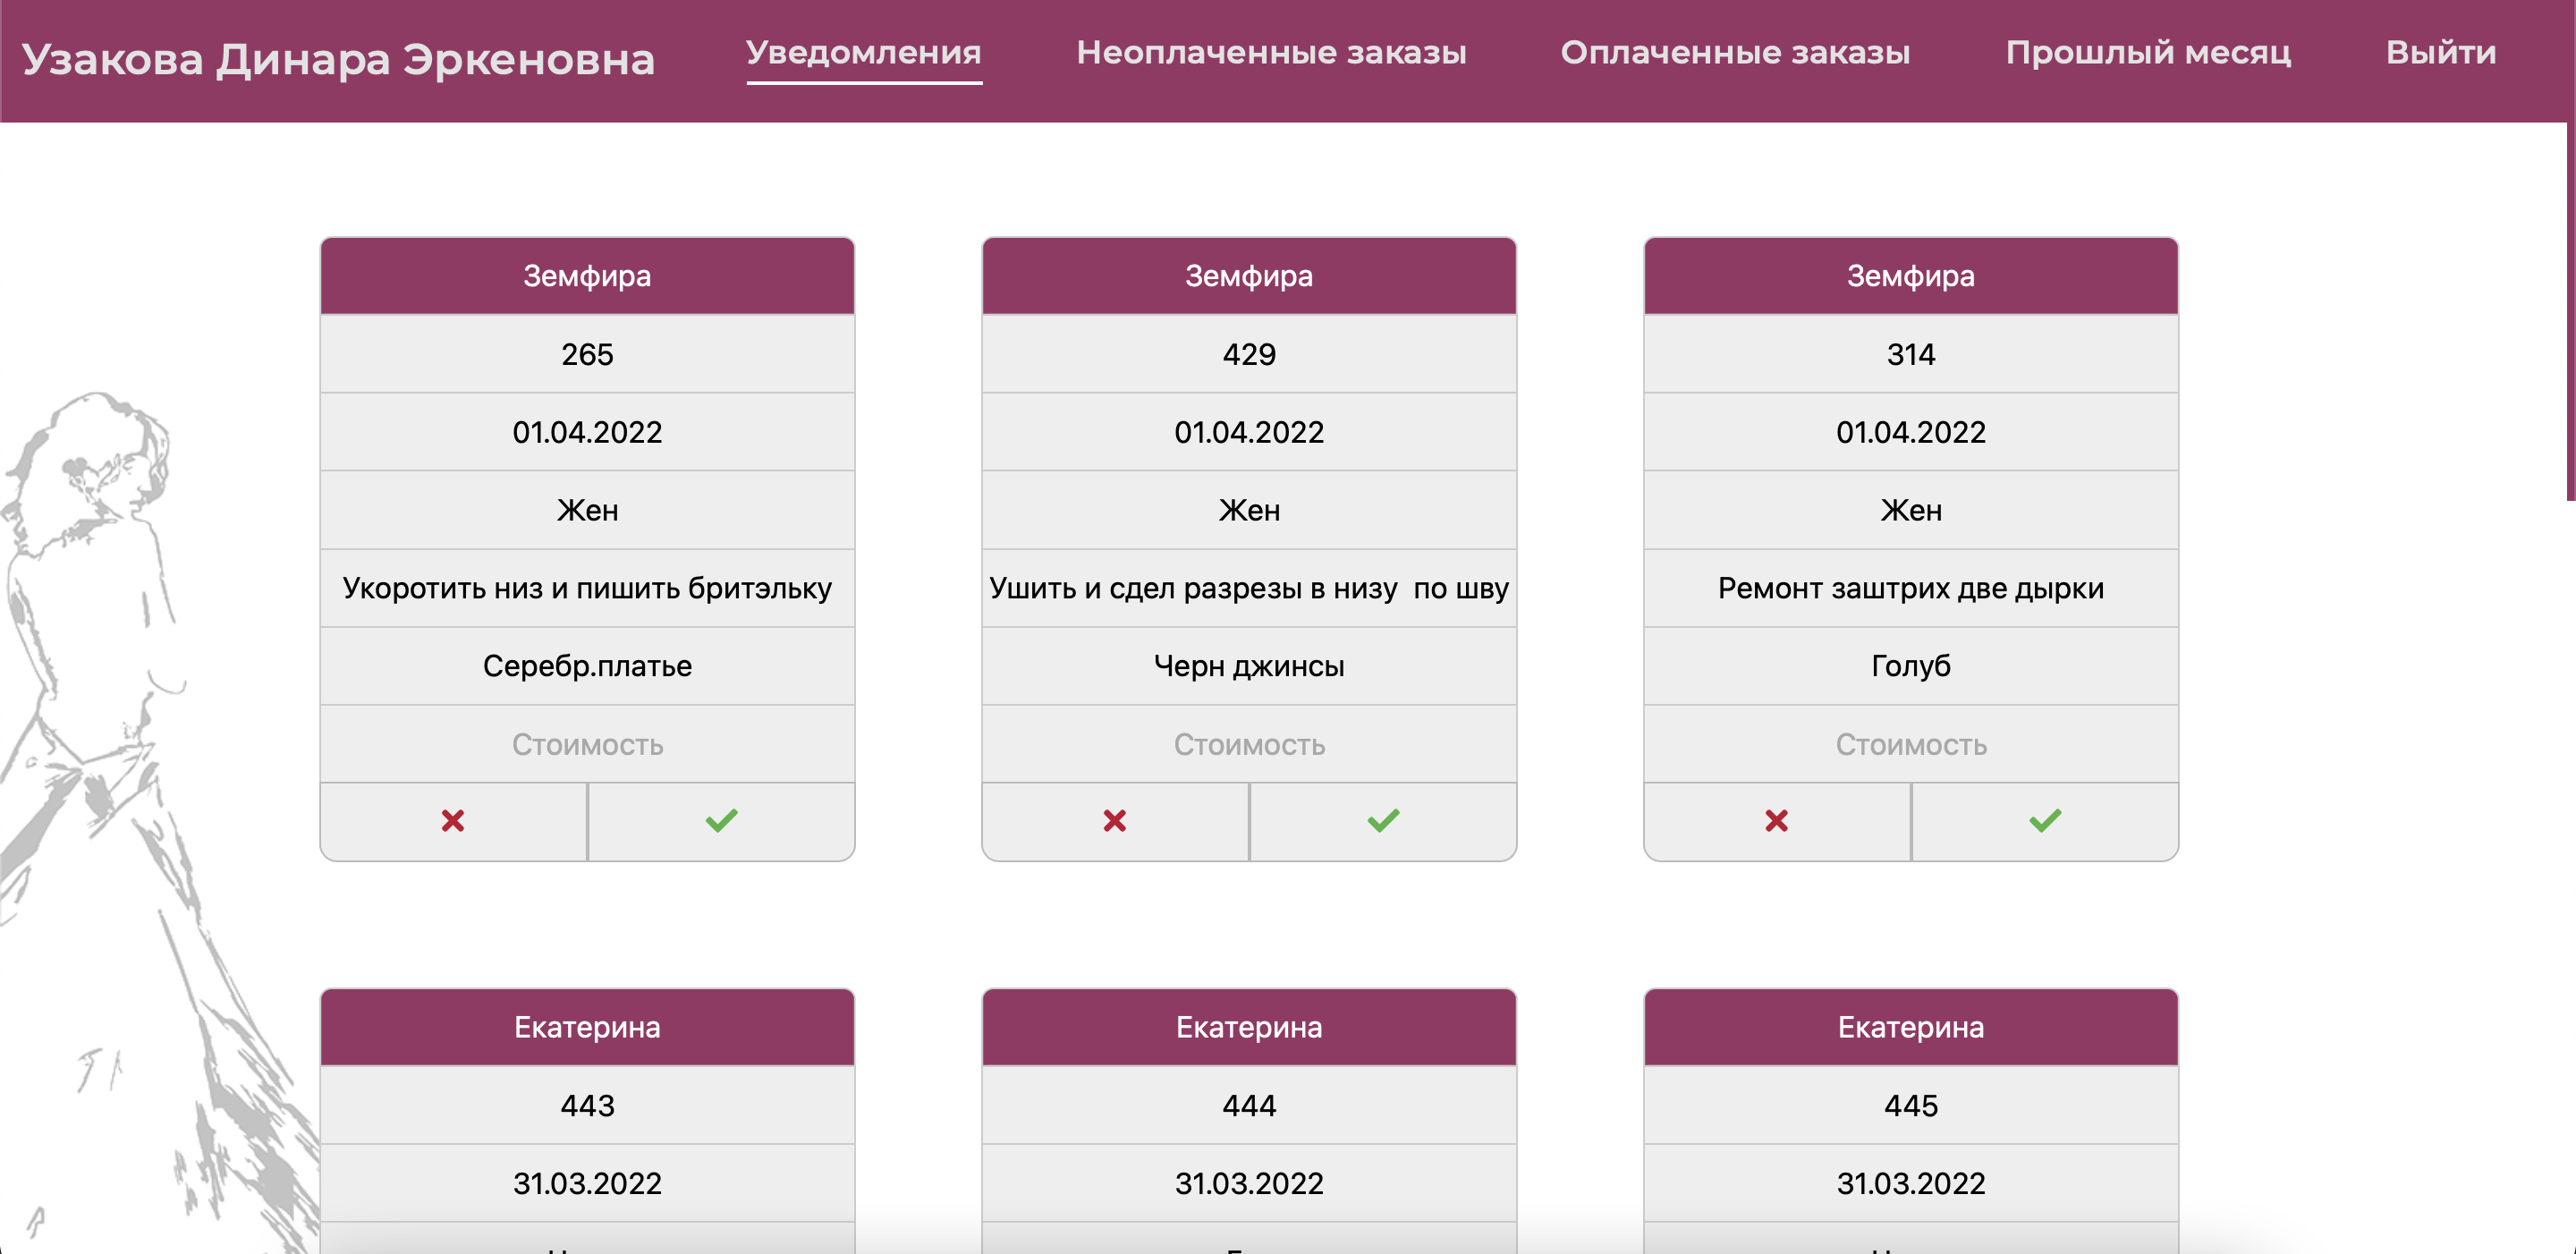Focus Стоимость input for order 429

pyautogui.click(x=1249, y=744)
